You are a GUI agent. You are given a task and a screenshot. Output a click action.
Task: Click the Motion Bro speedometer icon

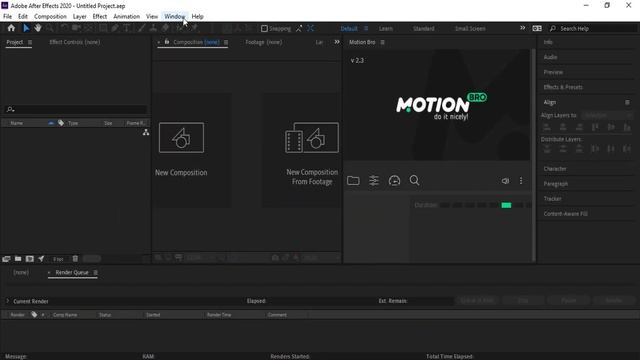click(394, 180)
